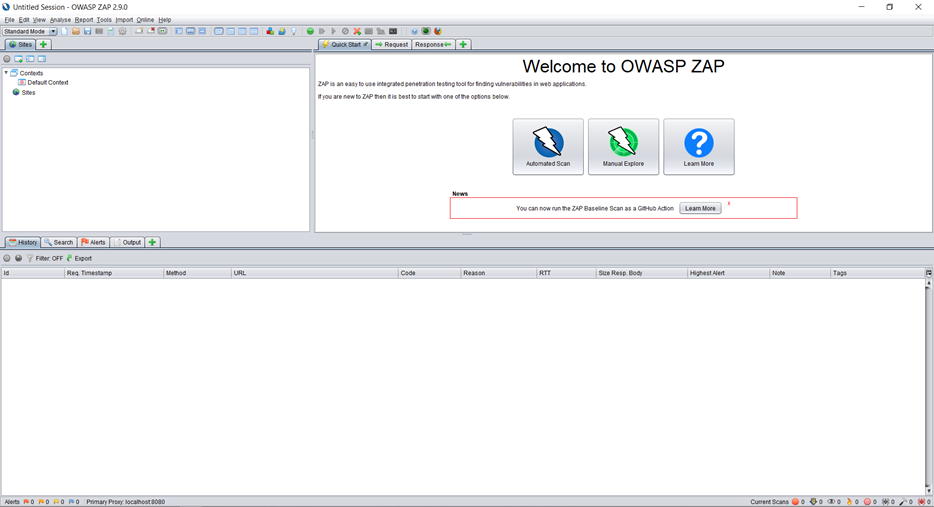Open the Tools menu
The height and width of the screenshot is (507, 934).
pos(104,20)
